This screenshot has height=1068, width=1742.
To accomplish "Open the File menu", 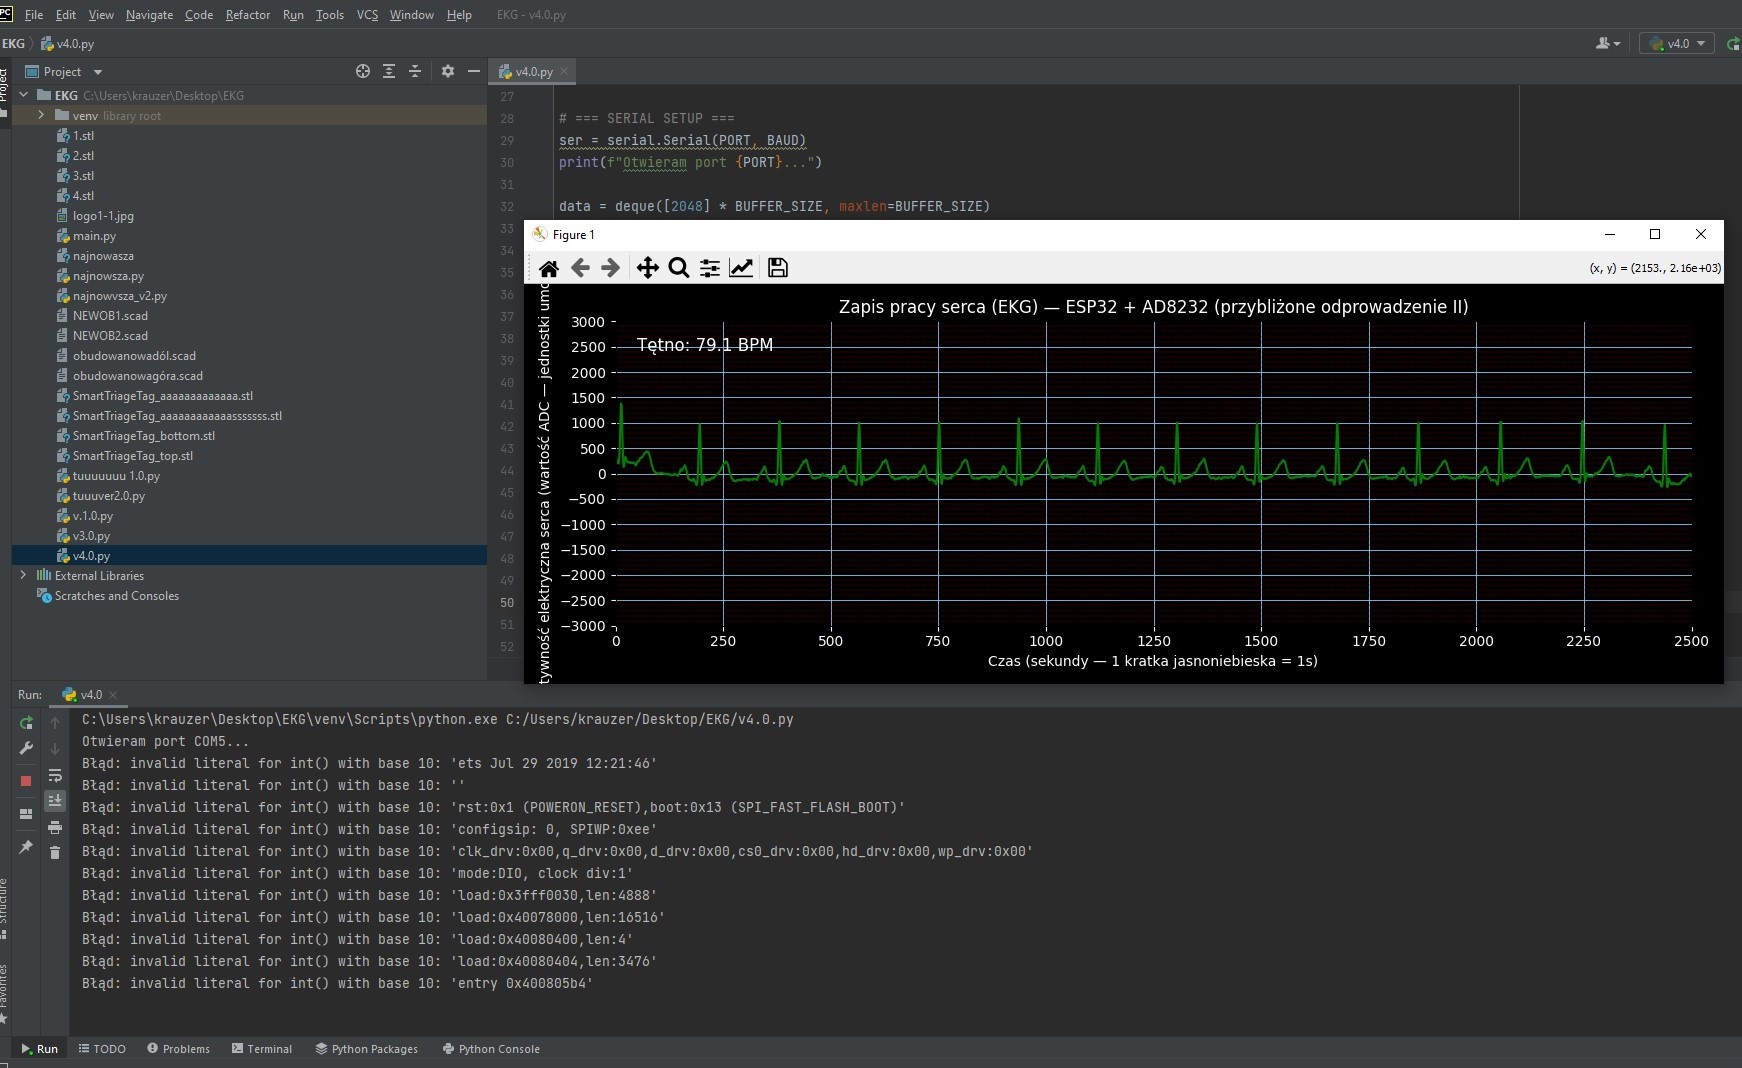I will tap(33, 15).
